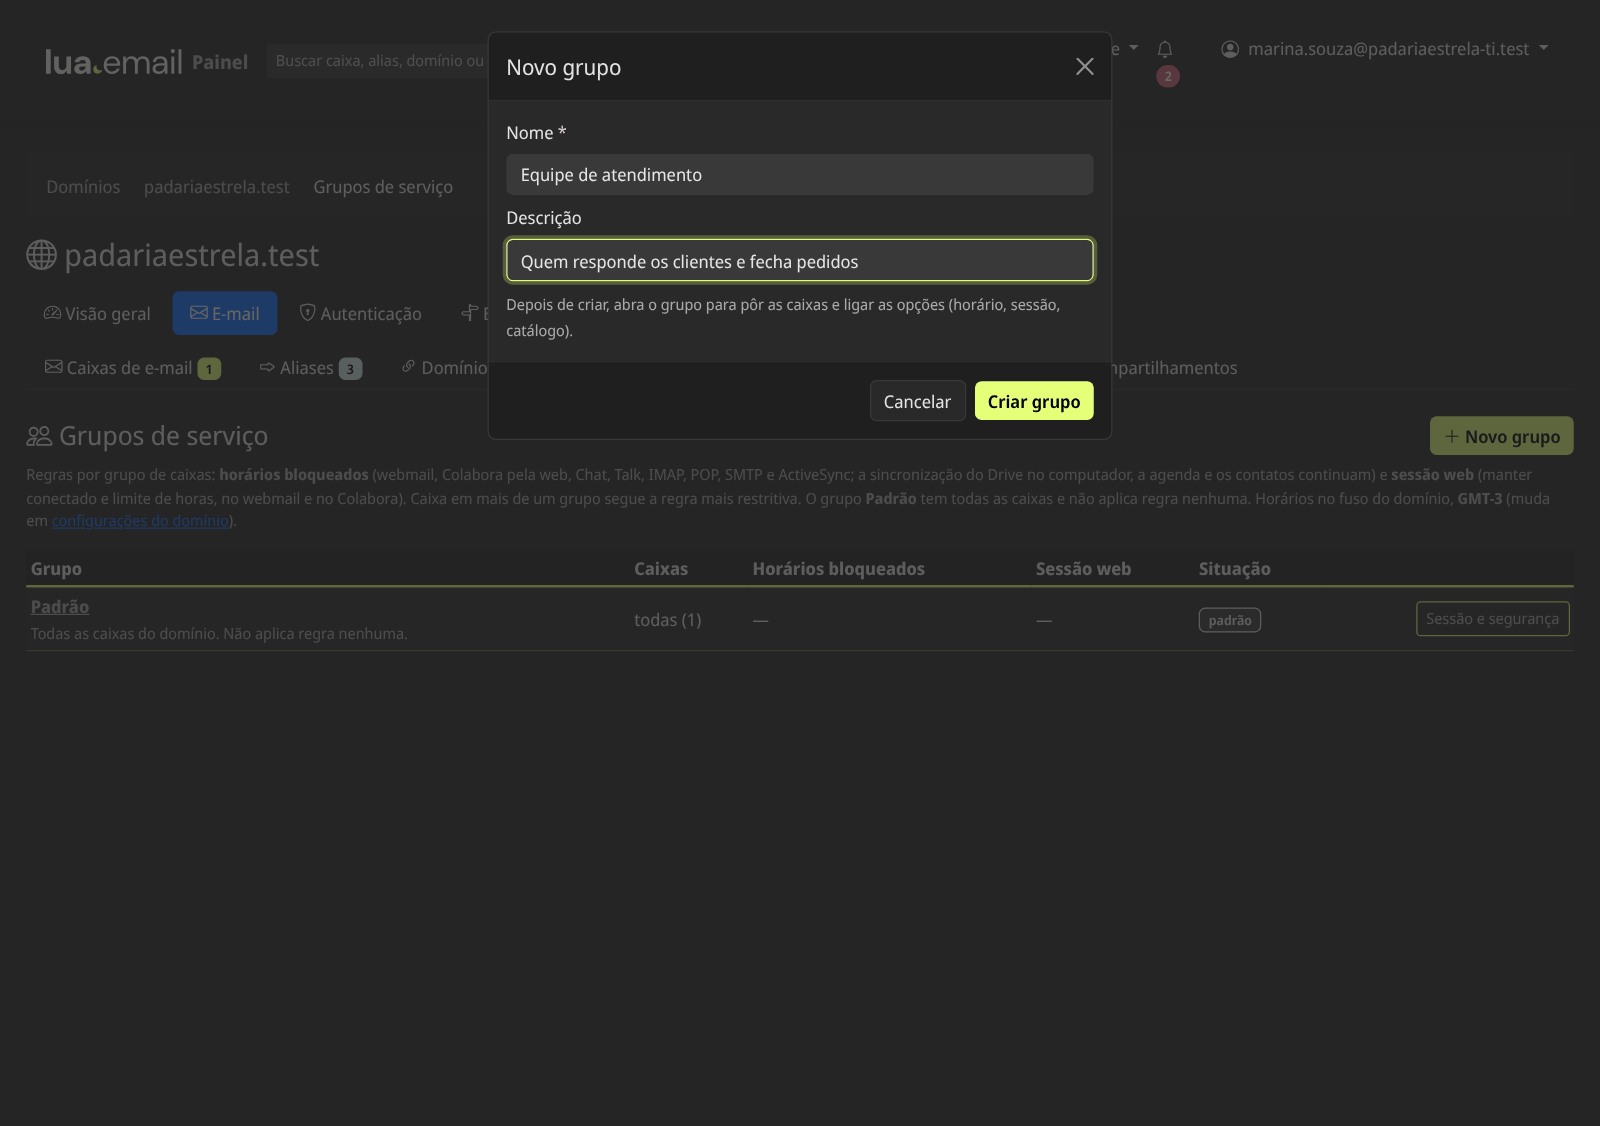Click the Caixas column header

click(661, 569)
